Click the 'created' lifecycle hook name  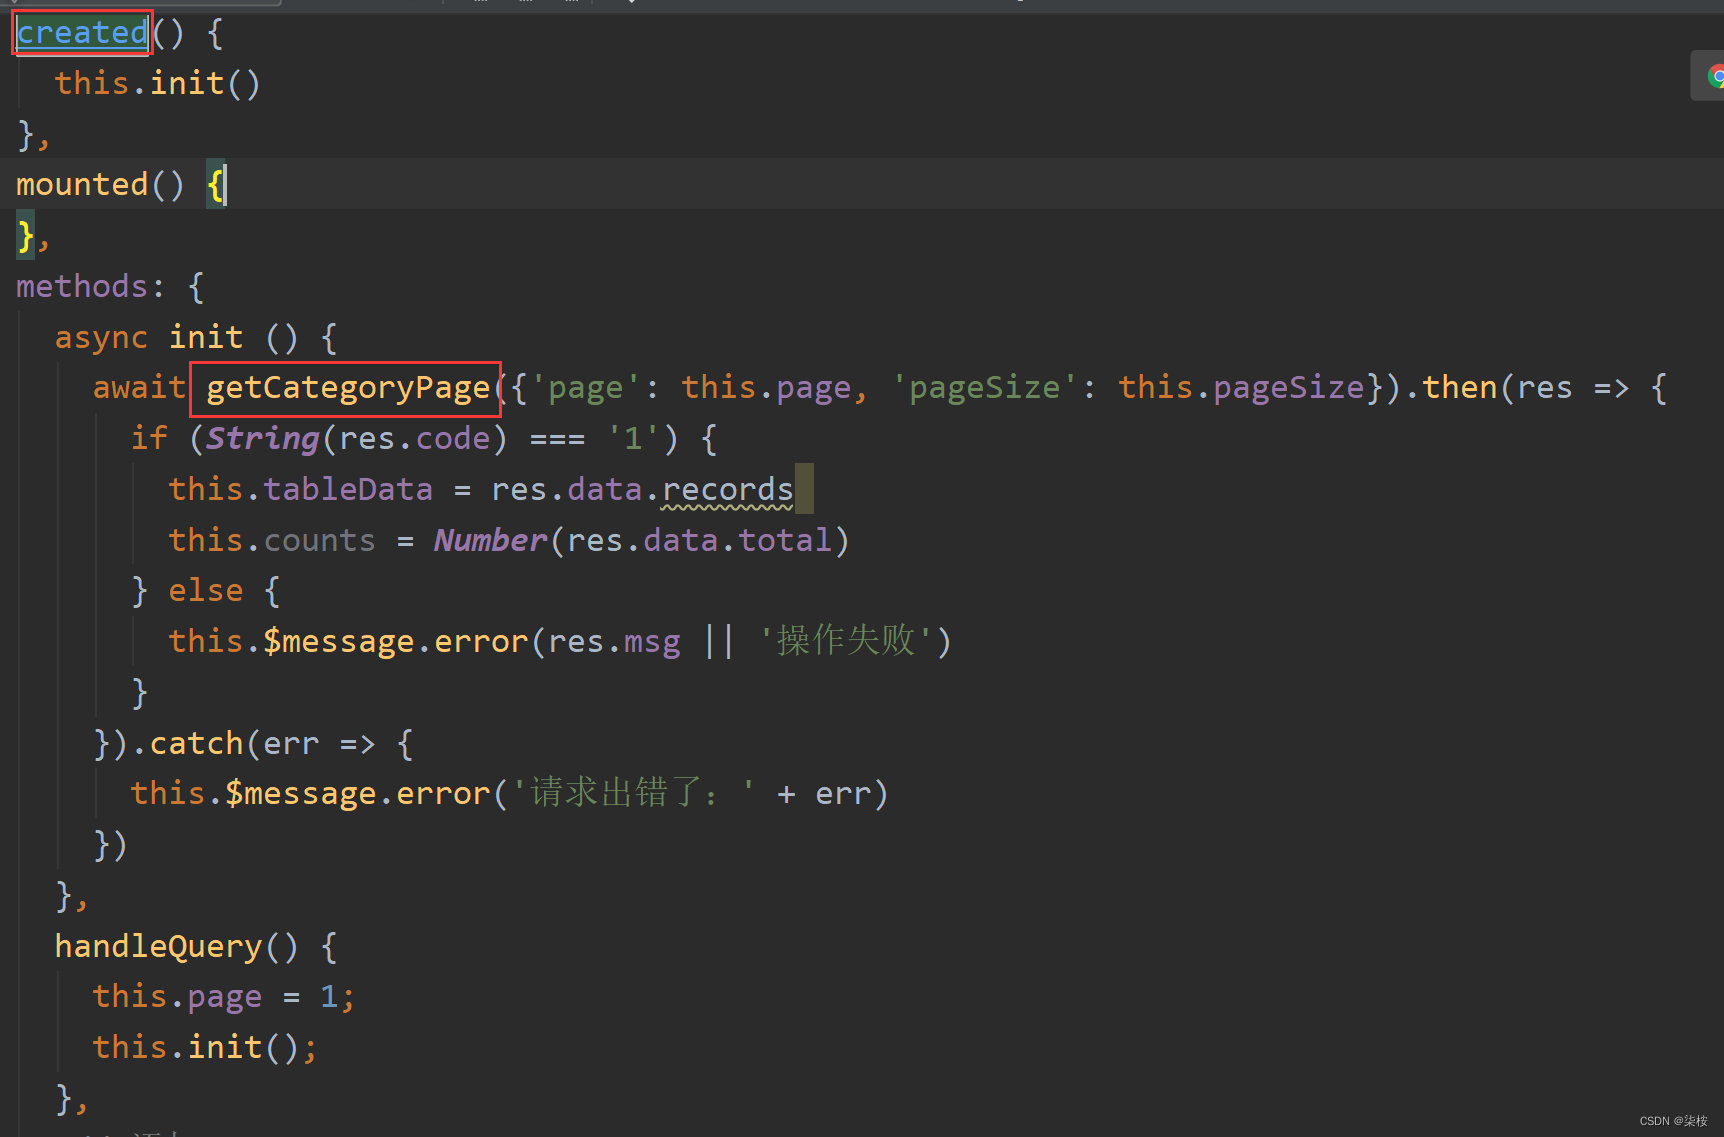click(82, 33)
